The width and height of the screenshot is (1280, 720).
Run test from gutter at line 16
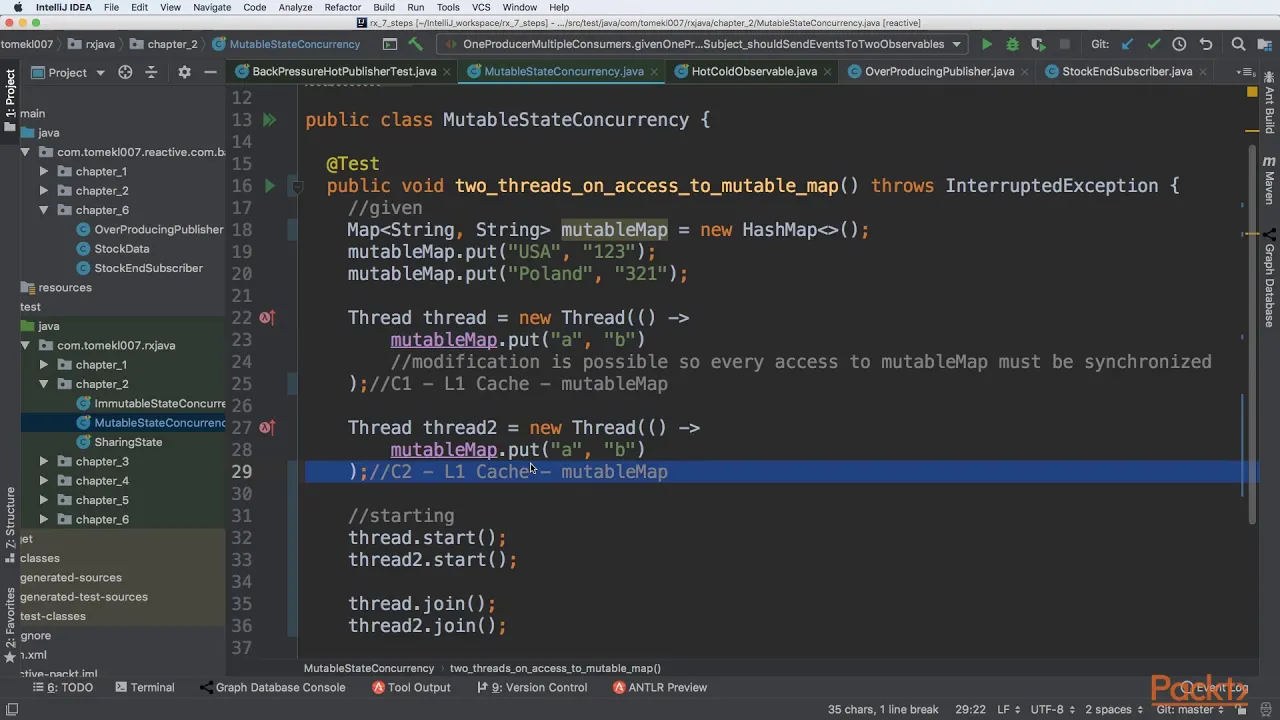[x=269, y=186]
